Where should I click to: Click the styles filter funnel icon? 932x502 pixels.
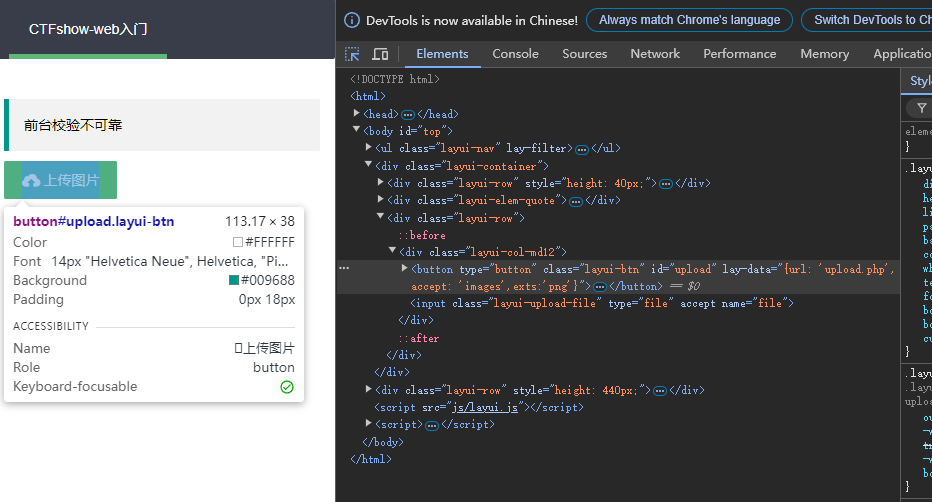(921, 108)
